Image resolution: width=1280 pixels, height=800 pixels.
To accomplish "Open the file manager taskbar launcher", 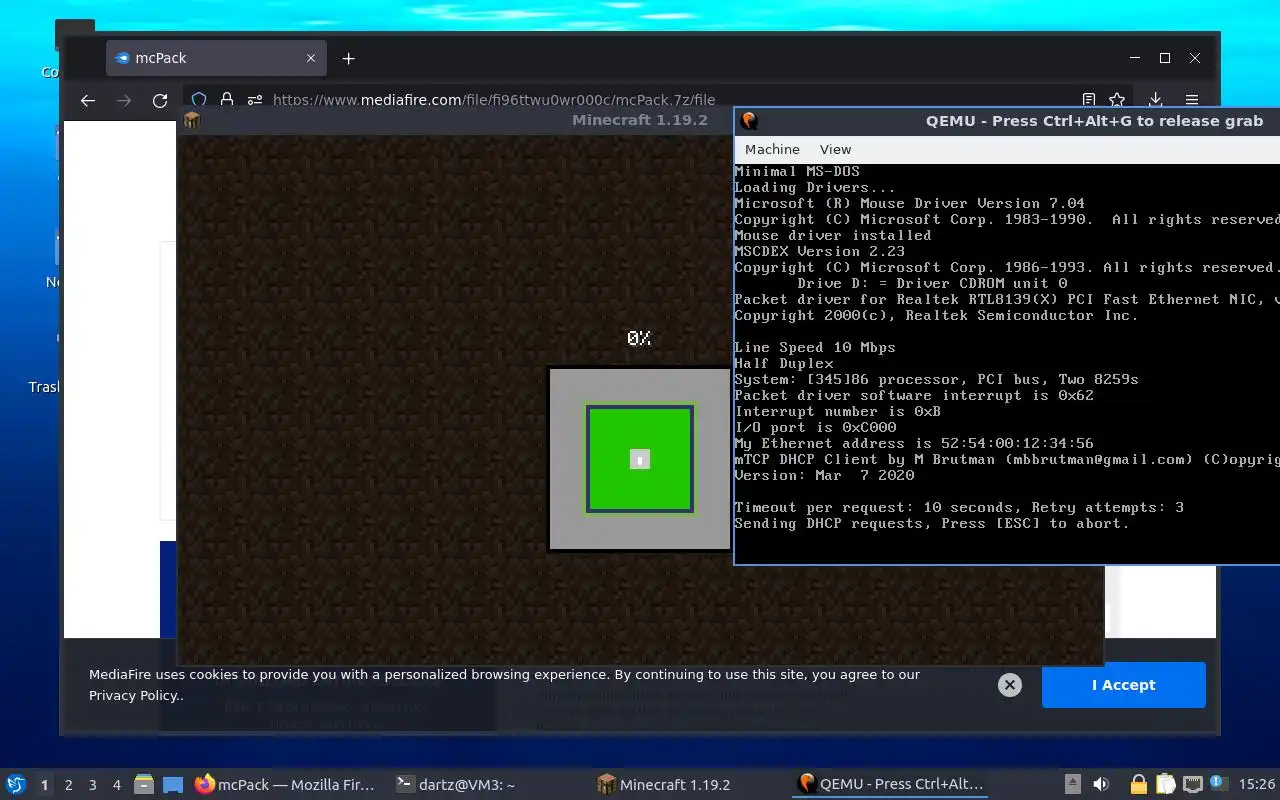I will [144, 785].
